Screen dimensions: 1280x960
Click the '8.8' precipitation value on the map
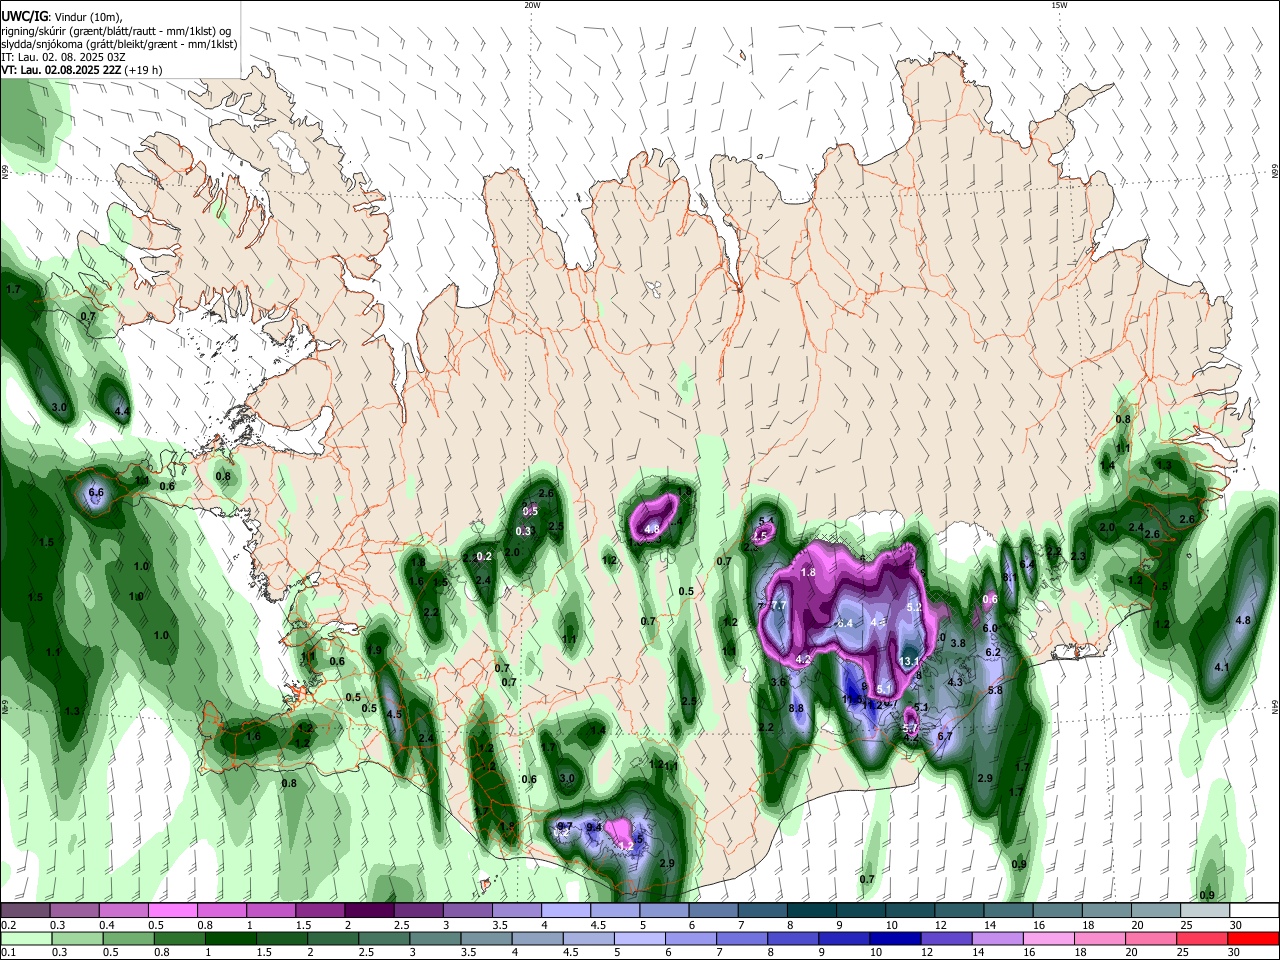click(x=796, y=708)
